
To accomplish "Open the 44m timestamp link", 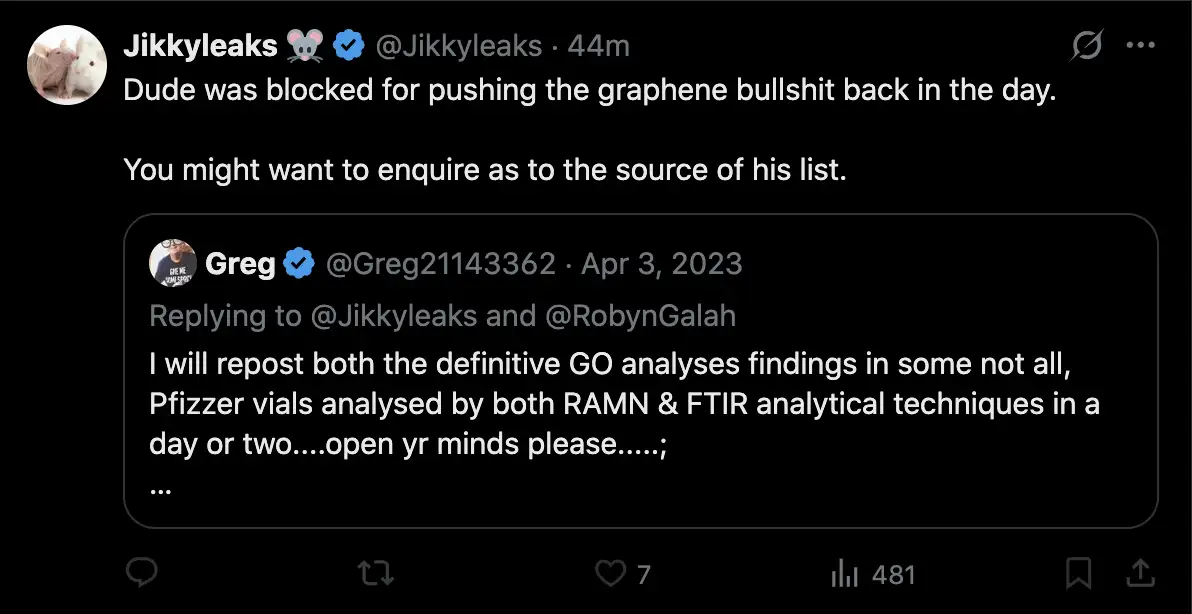I will click(598, 46).
